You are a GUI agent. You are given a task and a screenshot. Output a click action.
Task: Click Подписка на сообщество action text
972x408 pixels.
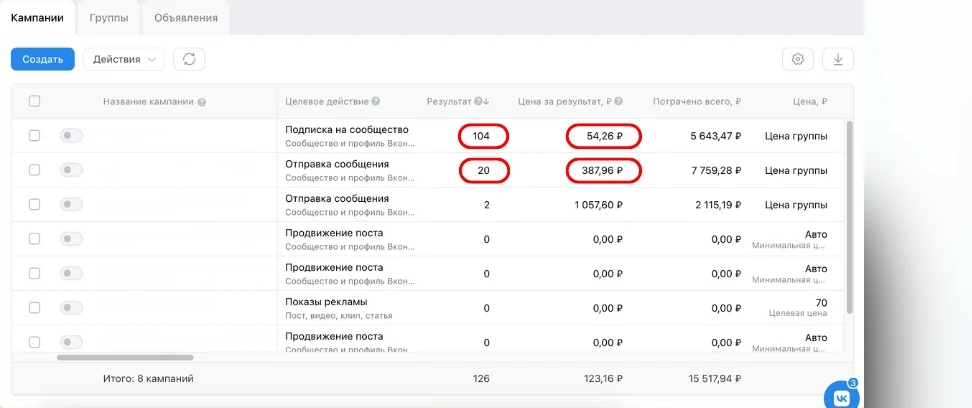pos(347,130)
